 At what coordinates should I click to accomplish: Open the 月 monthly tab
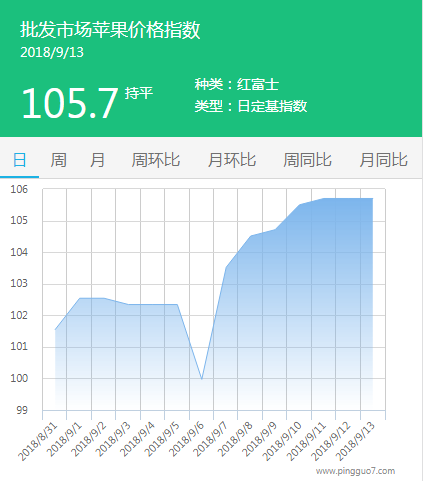click(97, 160)
